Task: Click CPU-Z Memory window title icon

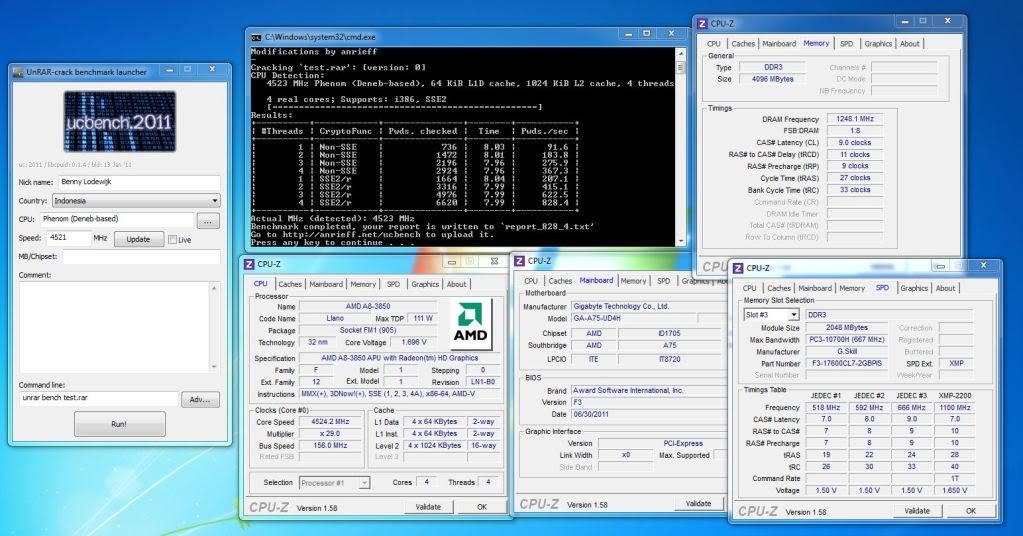Action: (x=702, y=23)
